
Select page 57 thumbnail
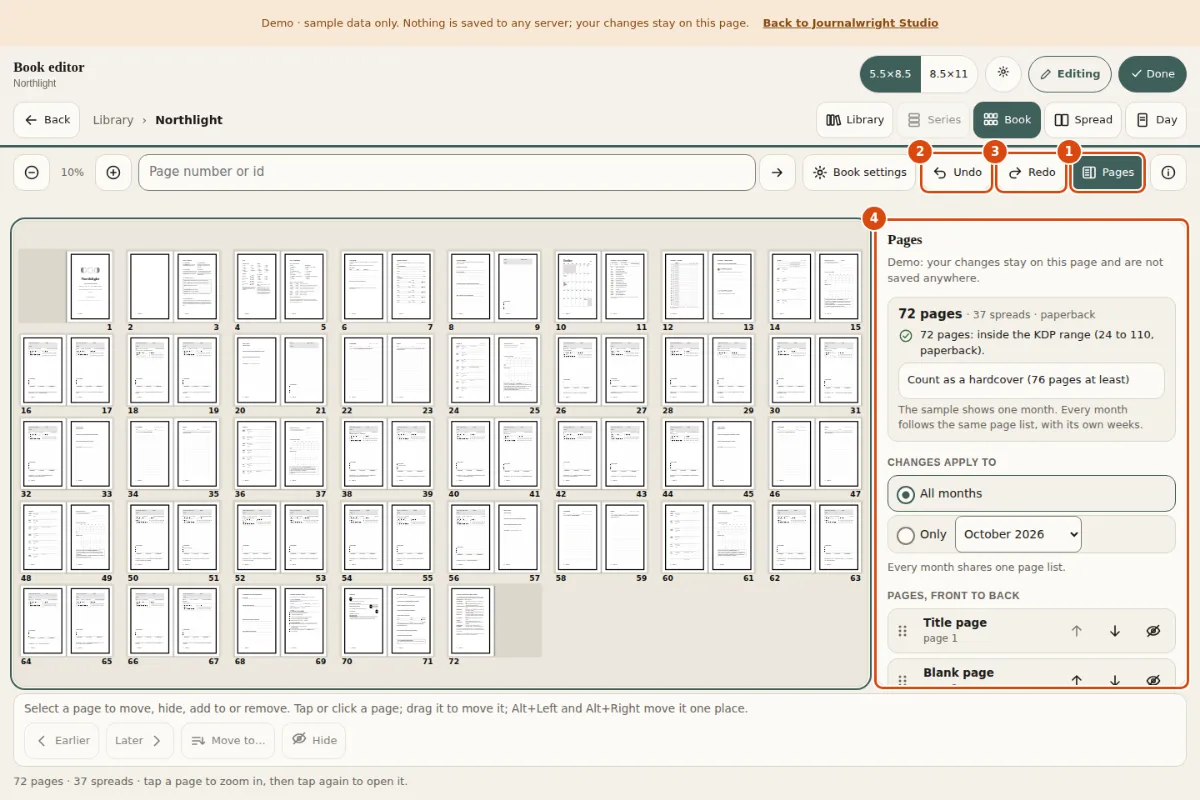tap(519, 537)
